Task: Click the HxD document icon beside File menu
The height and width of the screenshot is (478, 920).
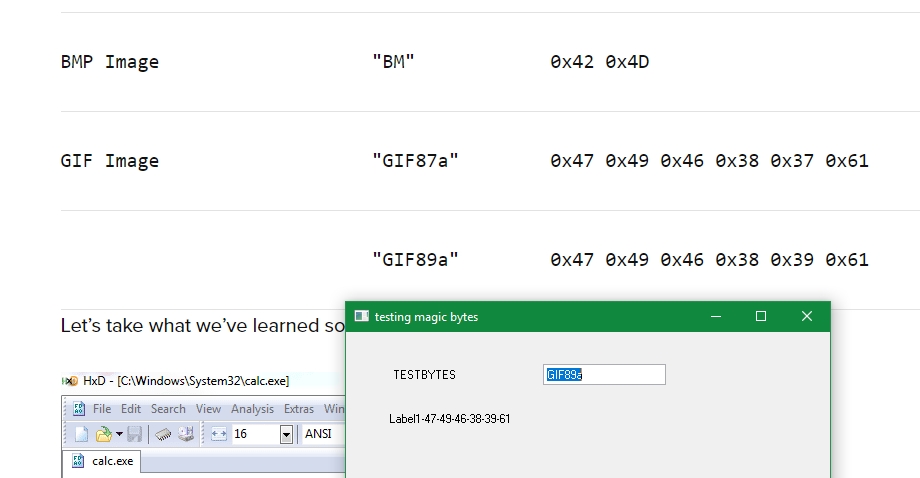Action: pyautogui.click(x=78, y=409)
